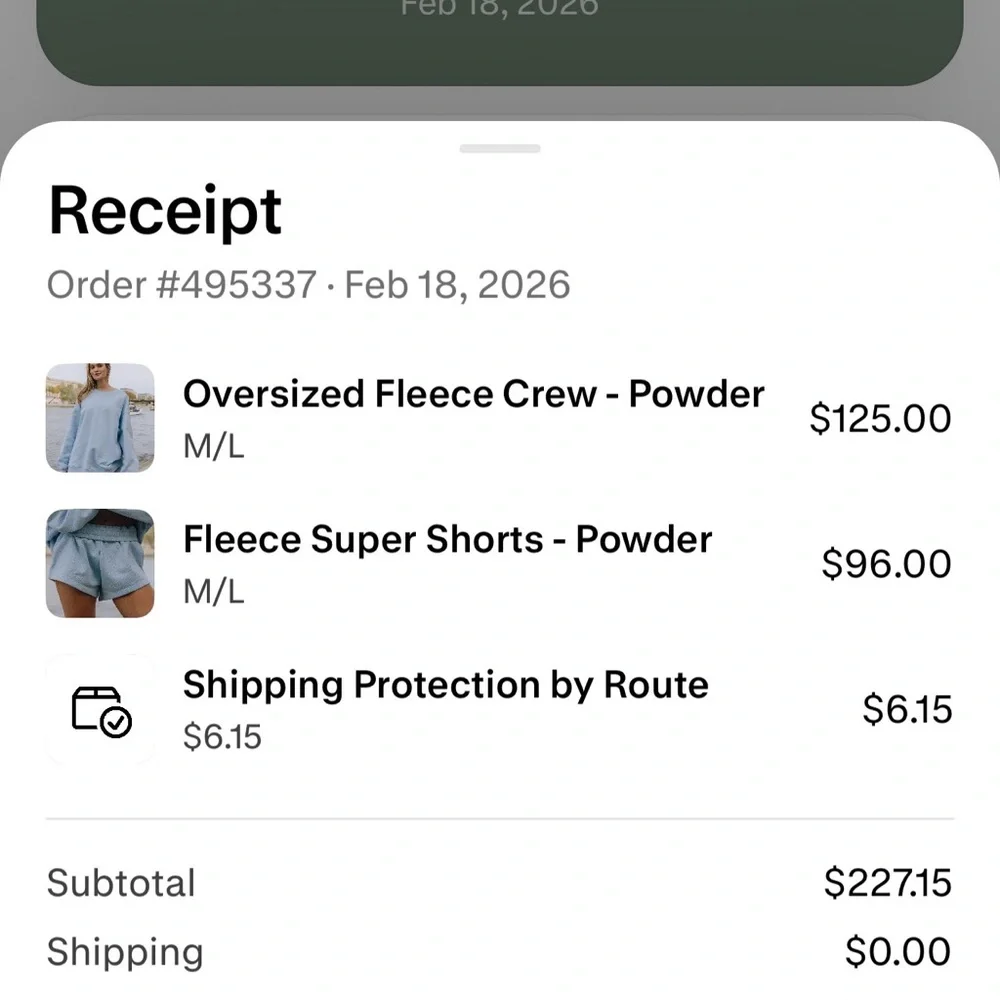Tap the $0.00 shipping amount
1000x1000 pixels.
(897, 952)
